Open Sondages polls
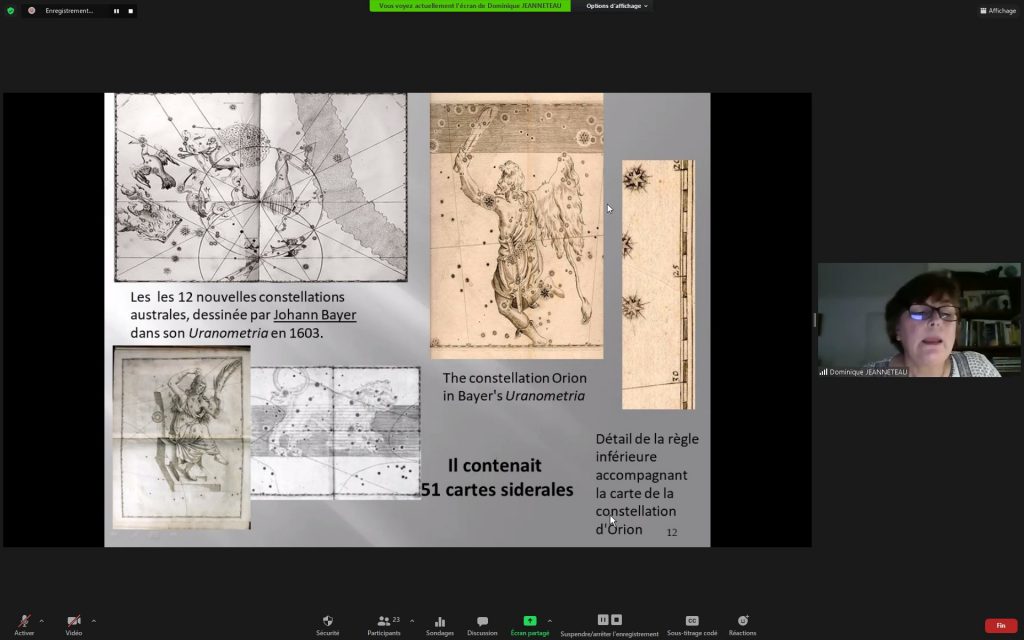The image size is (1024, 640). [440, 625]
